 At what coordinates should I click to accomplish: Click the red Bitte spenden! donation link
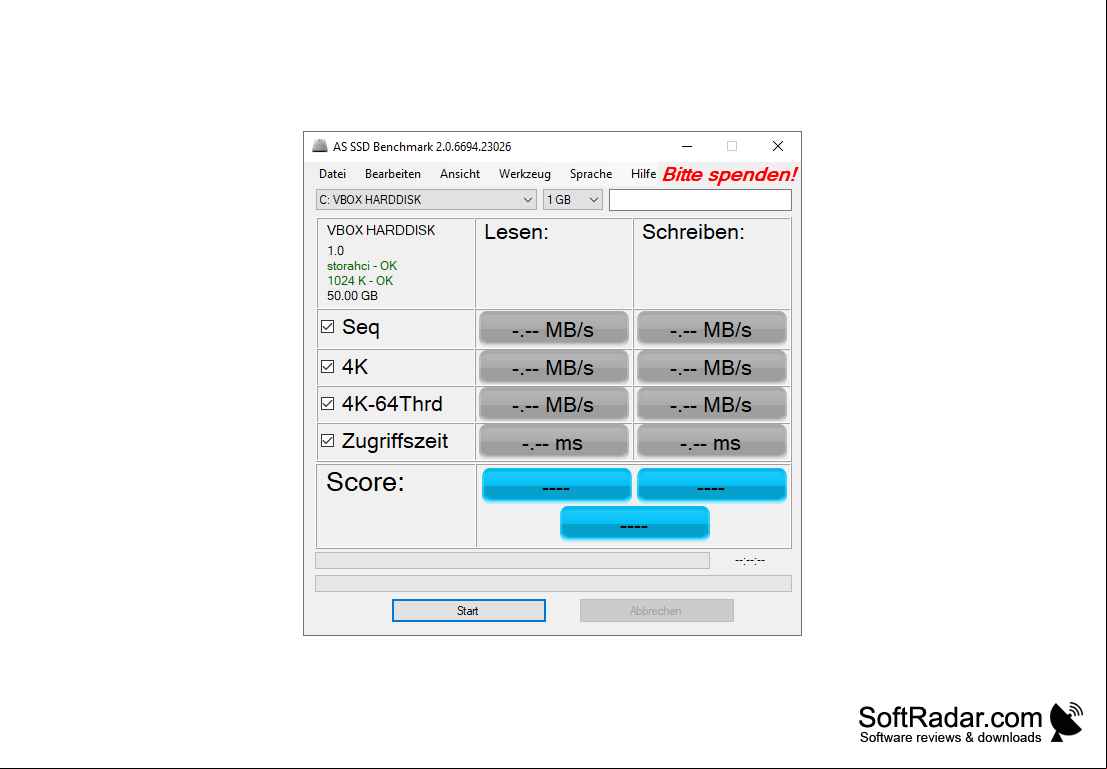[x=729, y=174]
